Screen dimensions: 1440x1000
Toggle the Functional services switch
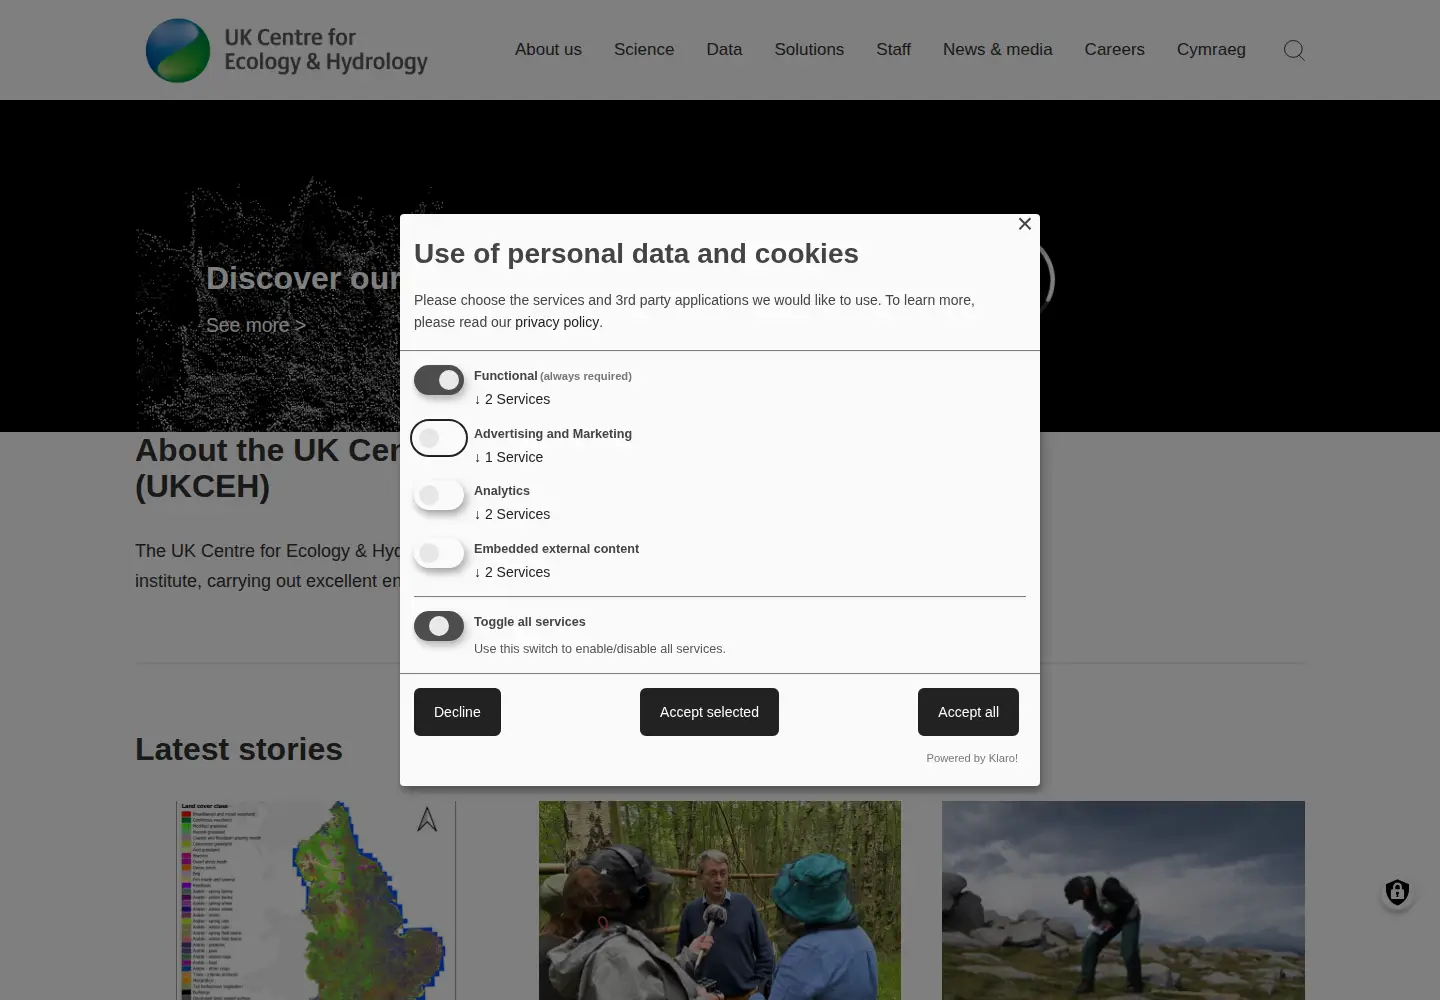439,380
